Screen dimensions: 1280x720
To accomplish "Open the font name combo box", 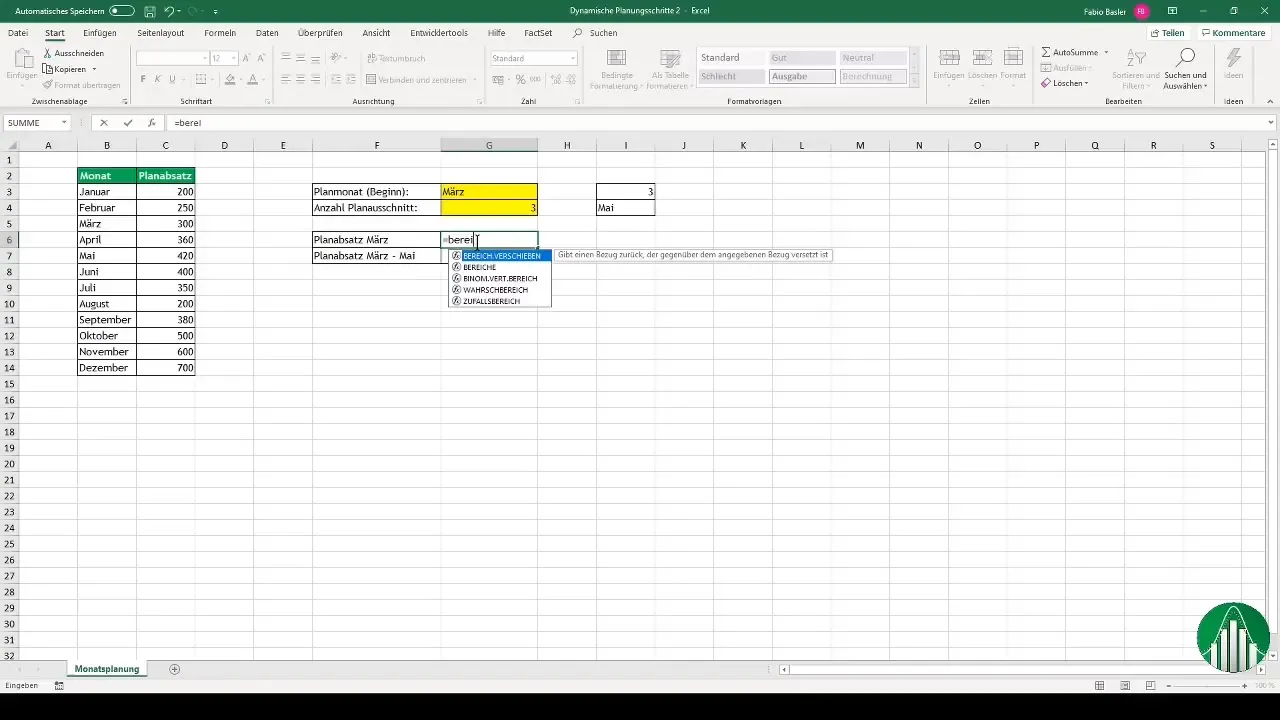I will tap(171, 58).
